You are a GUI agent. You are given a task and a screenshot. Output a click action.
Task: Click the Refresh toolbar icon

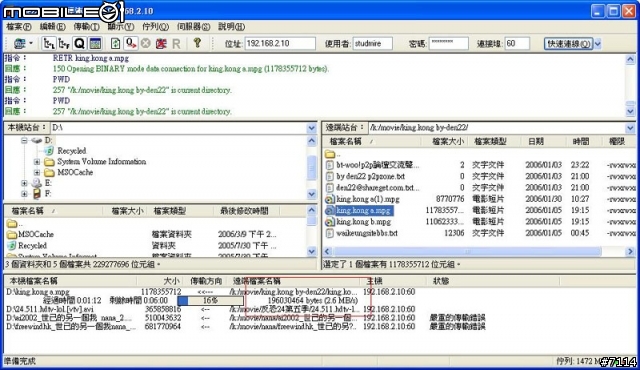pyautogui.click(x=116, y=43)
